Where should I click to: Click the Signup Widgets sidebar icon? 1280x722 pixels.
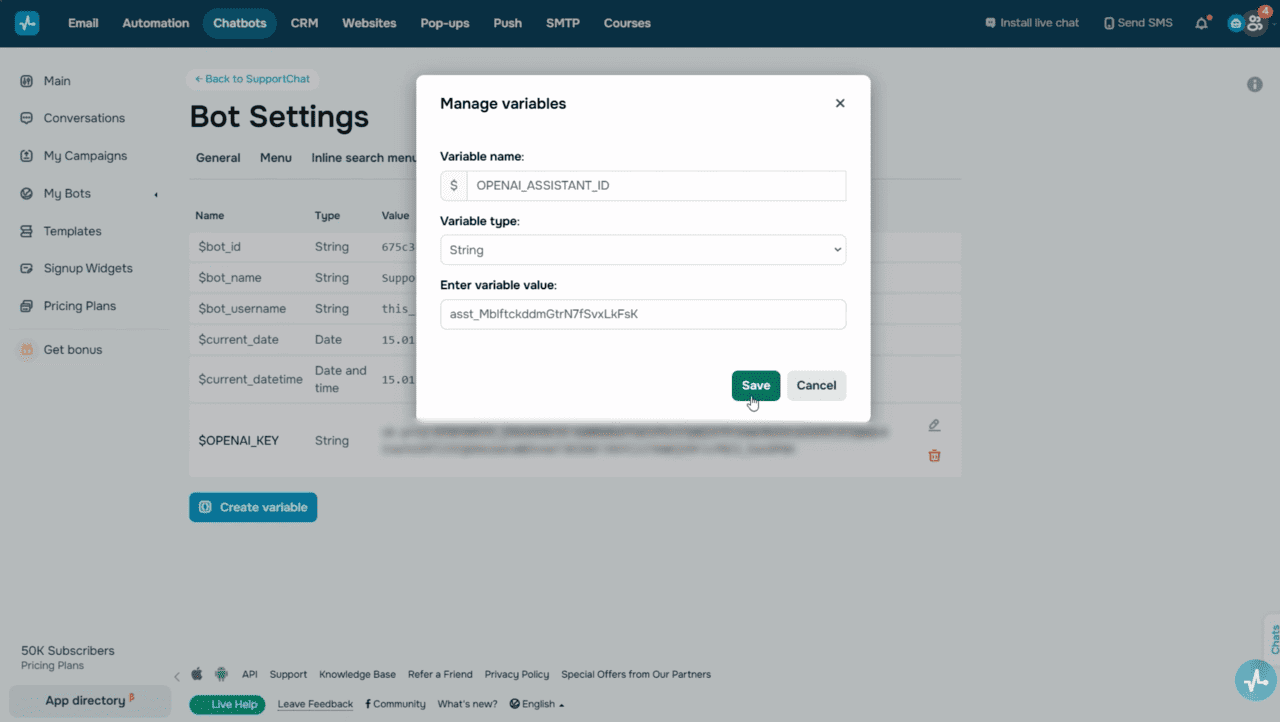click(27, 268)
